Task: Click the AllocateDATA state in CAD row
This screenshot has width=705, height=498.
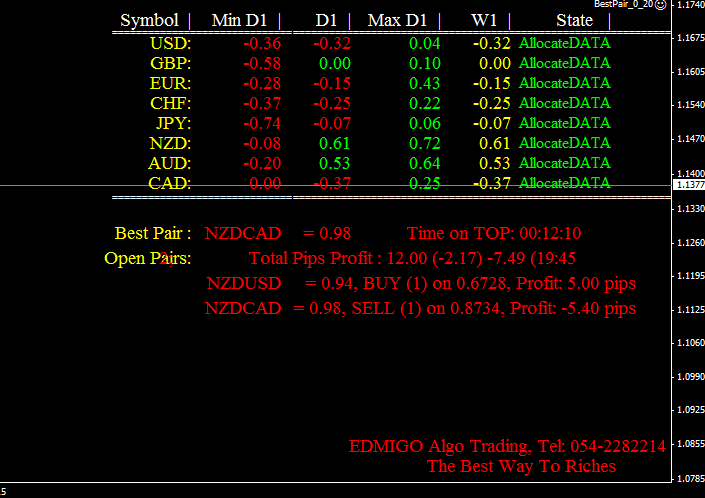Action: pyautogui.click(x=565, y=183)
